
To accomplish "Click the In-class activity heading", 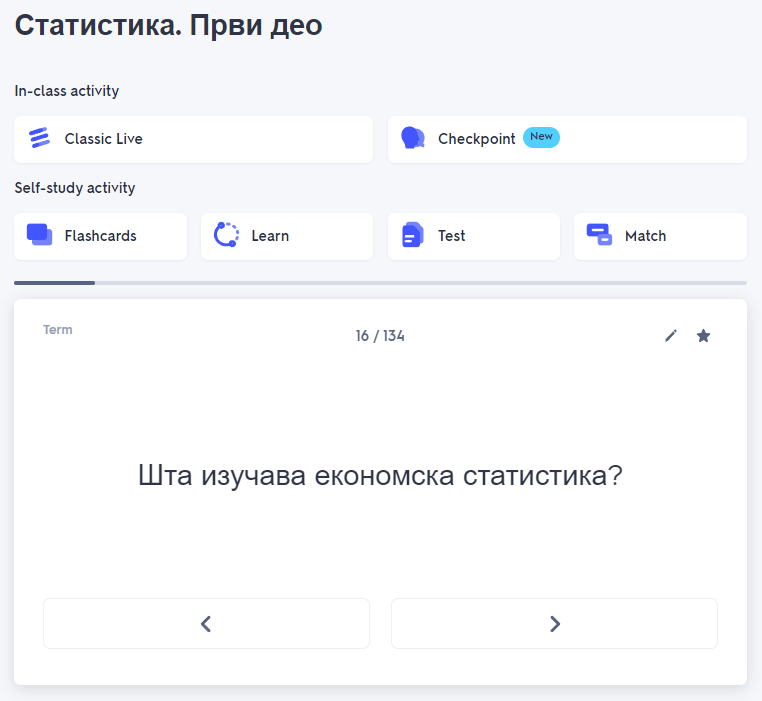I will pyautogui.click(x=67, y=91).
